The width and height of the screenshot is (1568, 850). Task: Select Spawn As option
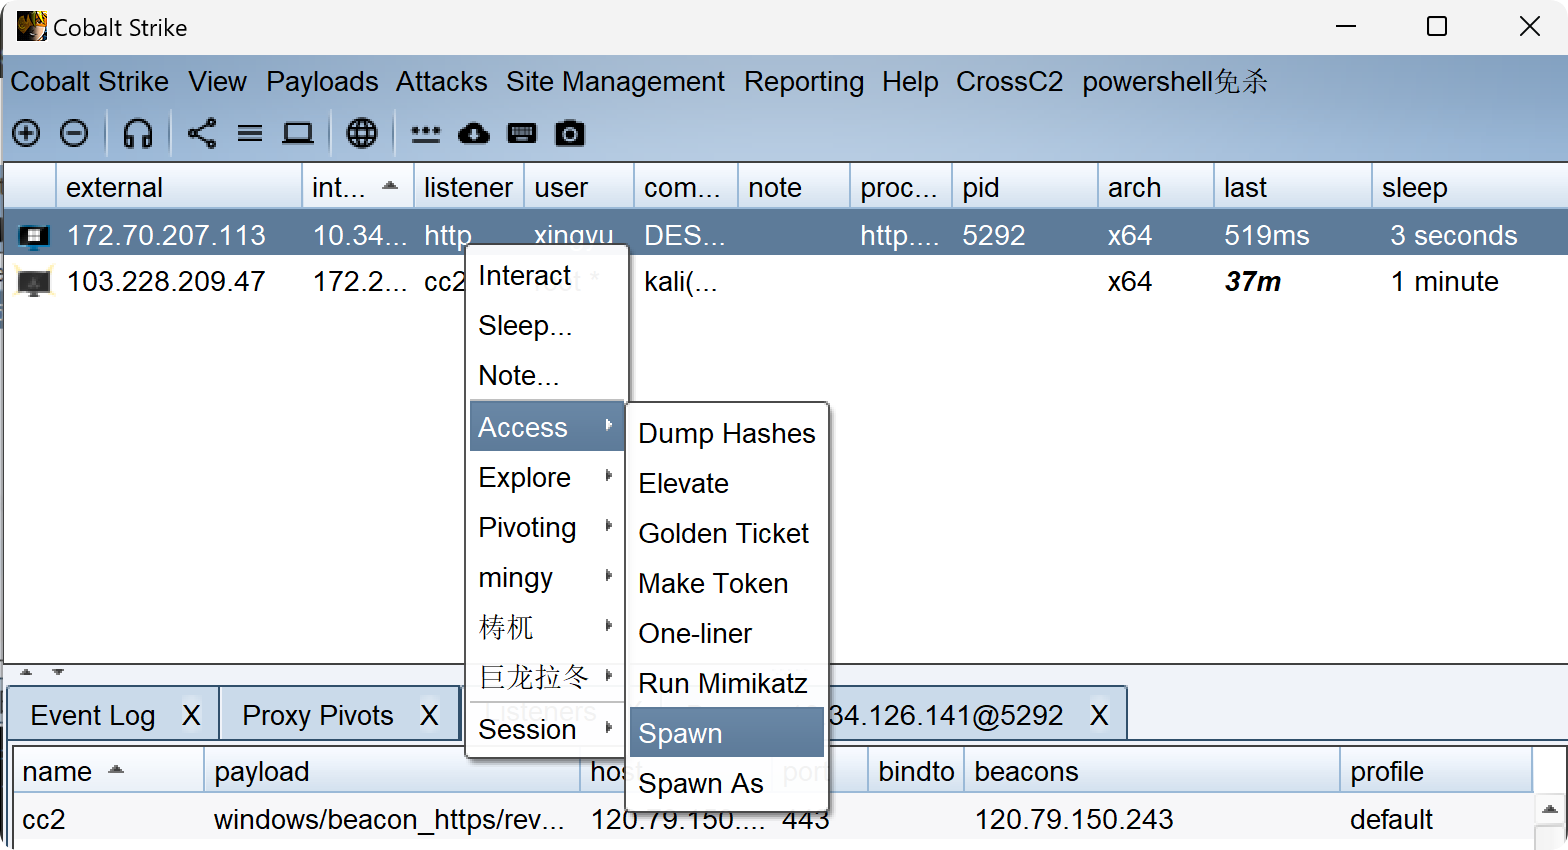pyautogui.click(x=727, y=783)
